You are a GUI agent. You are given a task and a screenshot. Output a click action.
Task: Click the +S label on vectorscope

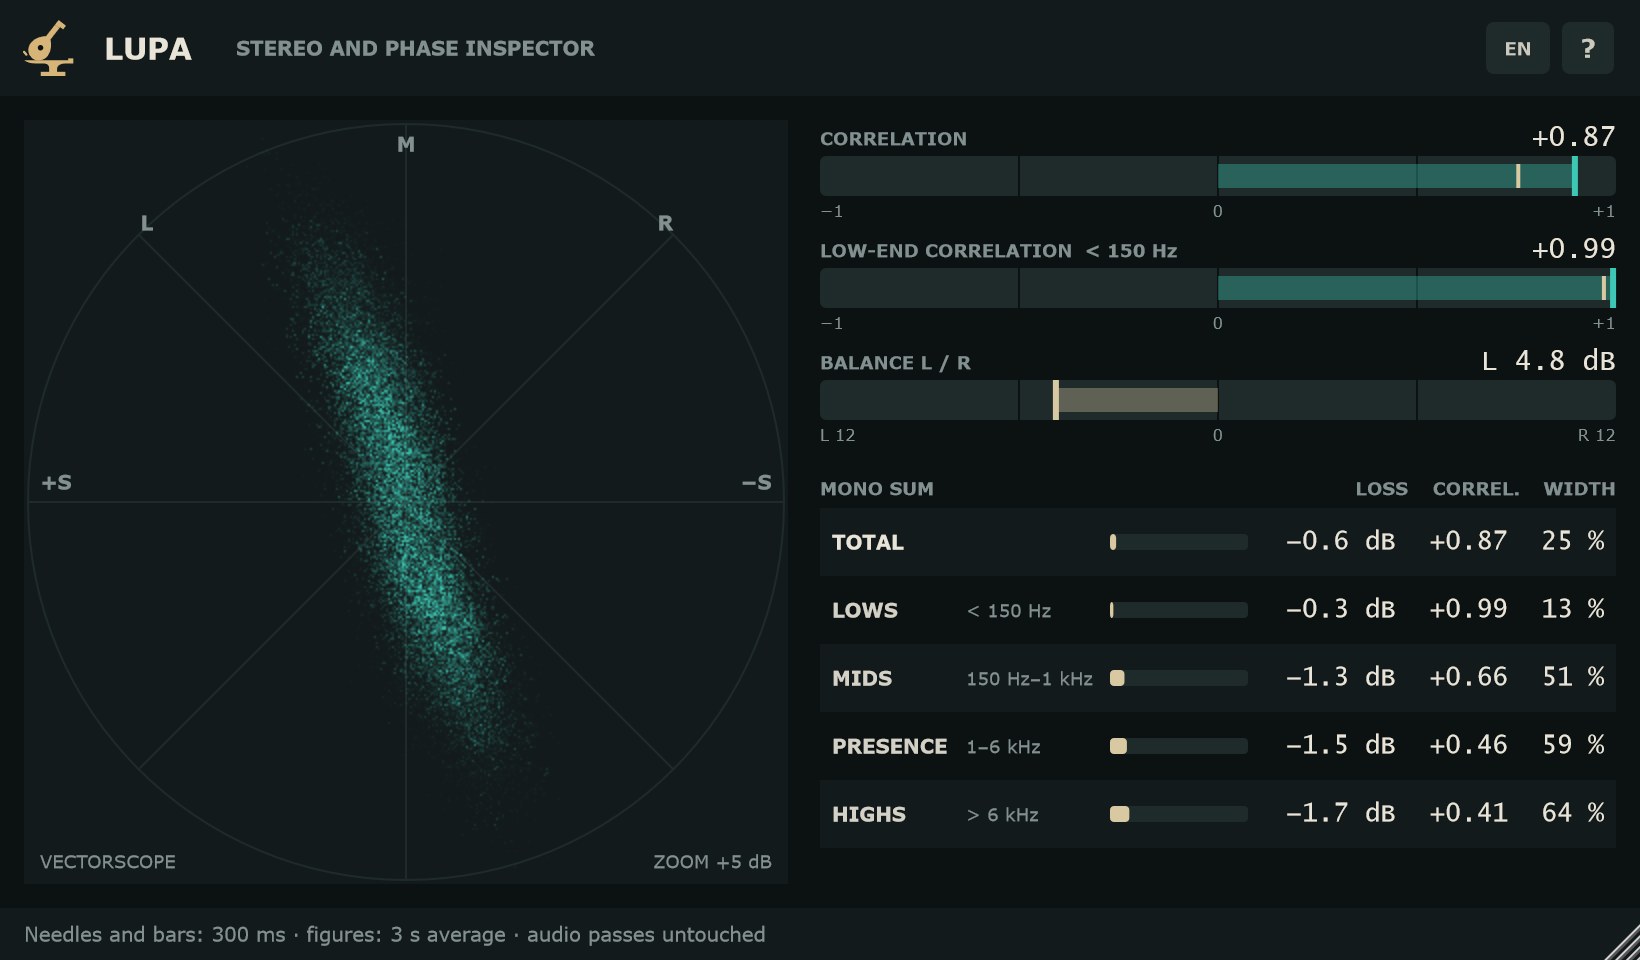(56, 483)
